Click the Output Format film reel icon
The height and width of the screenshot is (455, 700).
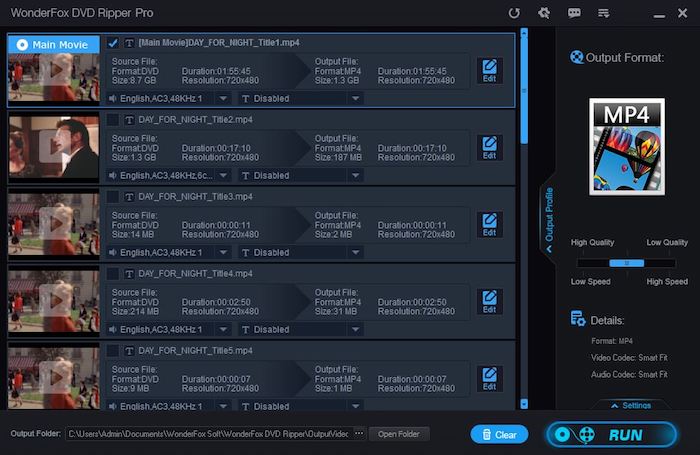[x=576, y=57]
